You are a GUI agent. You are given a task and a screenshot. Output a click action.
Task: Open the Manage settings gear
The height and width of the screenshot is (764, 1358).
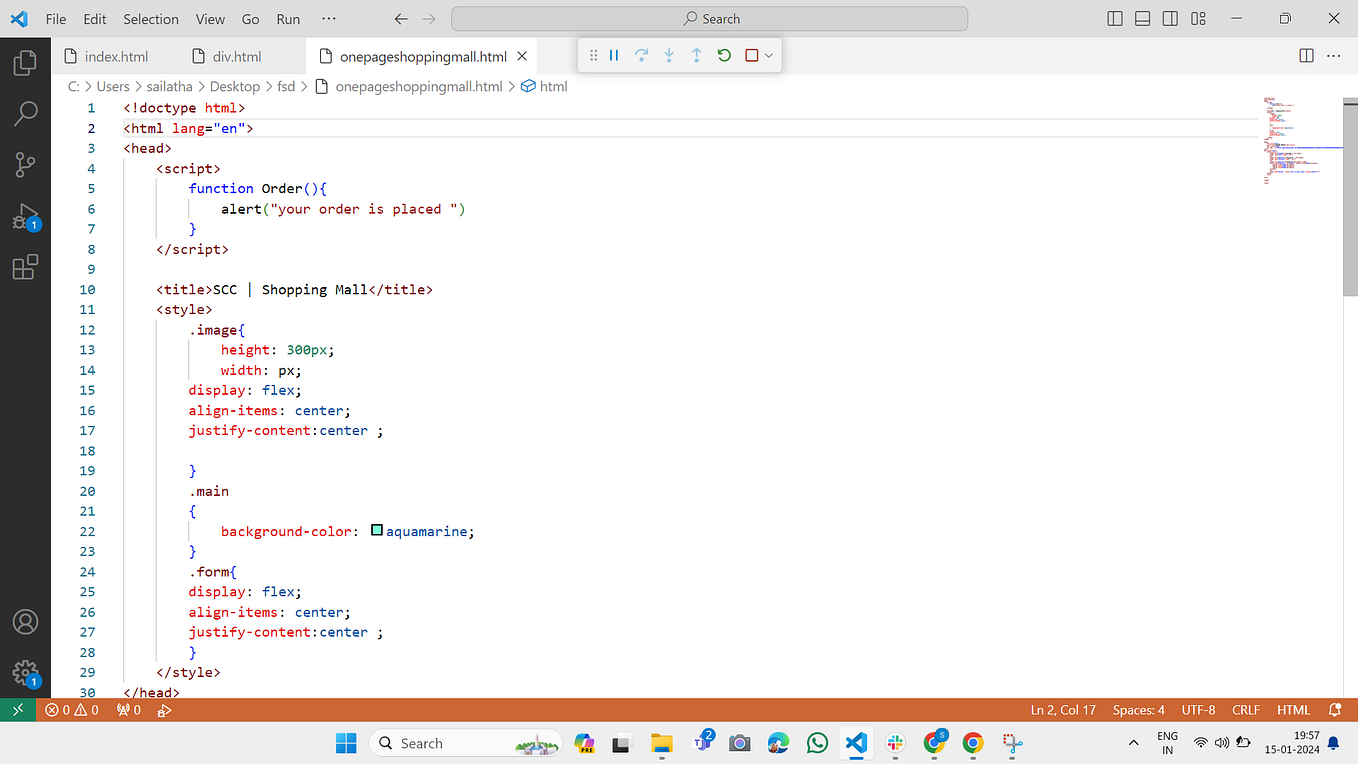(25, 673)
